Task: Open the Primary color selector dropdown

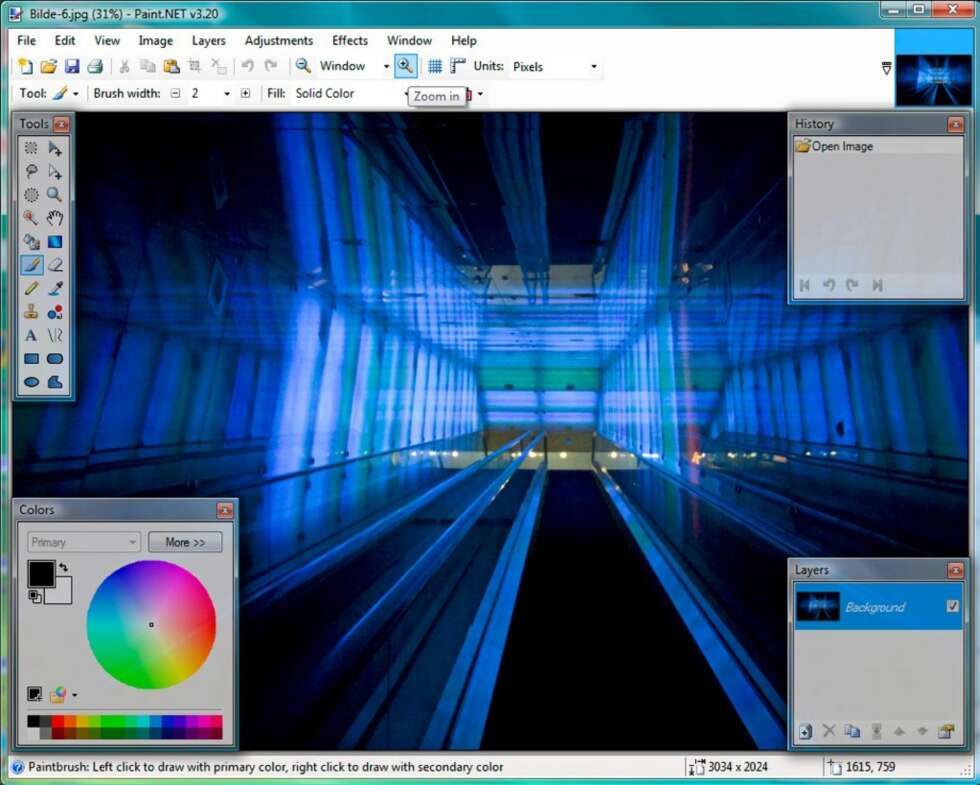Action: 84,542
